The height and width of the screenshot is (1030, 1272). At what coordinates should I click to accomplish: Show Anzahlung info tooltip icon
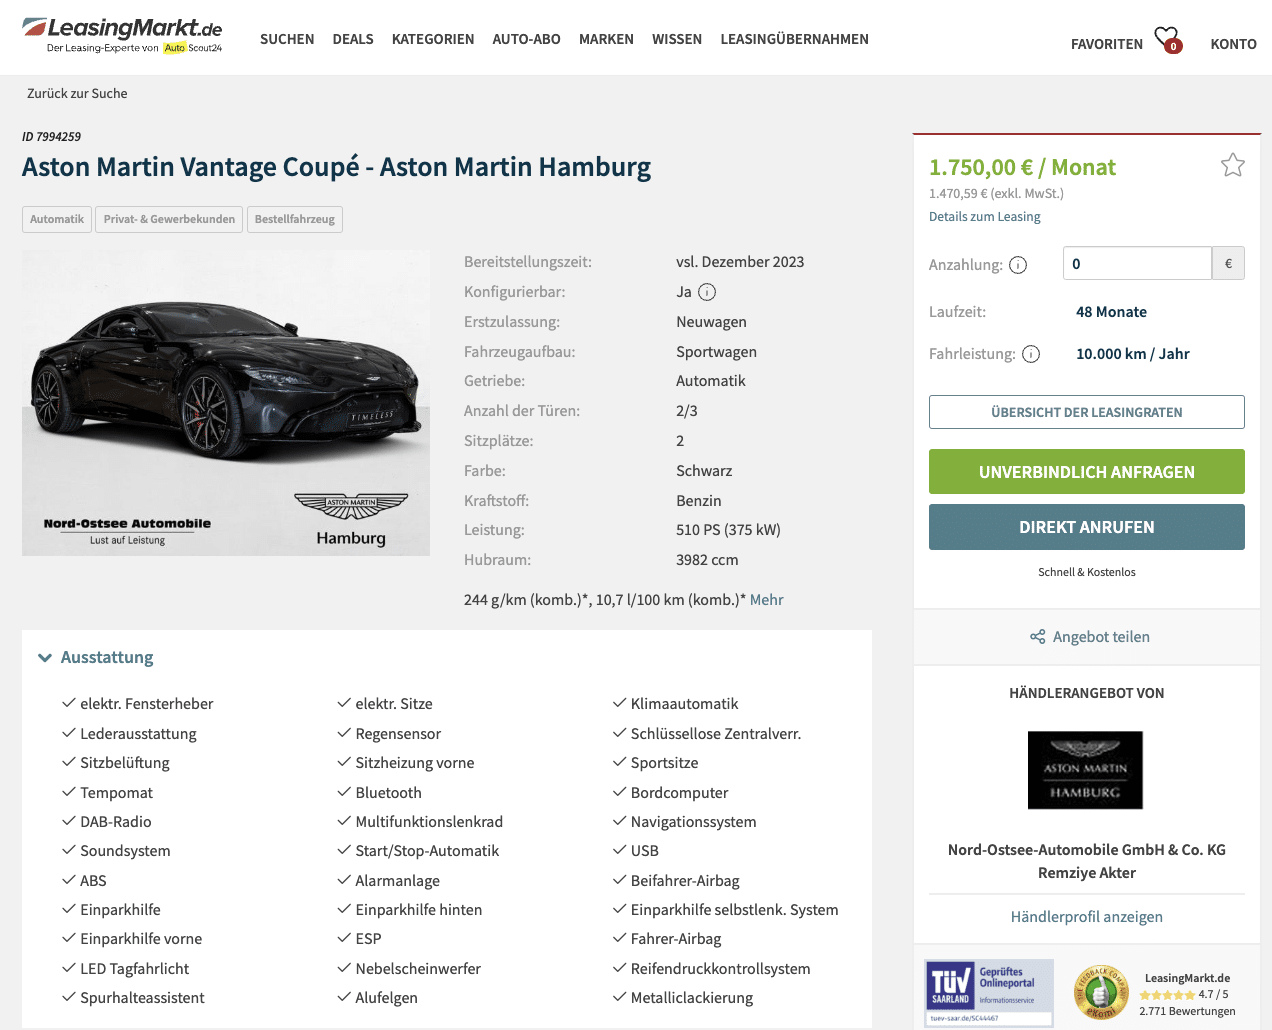[1018, 265]
